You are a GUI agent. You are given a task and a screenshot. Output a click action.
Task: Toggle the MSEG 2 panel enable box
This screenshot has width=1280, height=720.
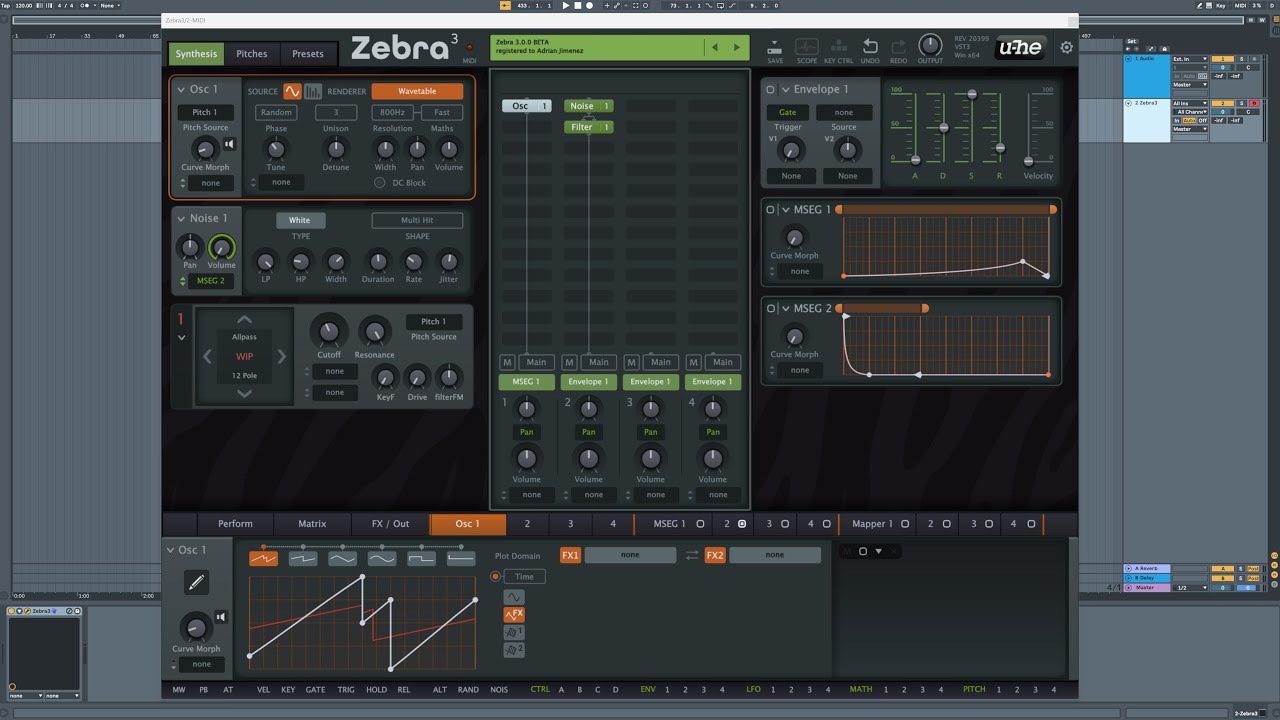pos(770,309)
